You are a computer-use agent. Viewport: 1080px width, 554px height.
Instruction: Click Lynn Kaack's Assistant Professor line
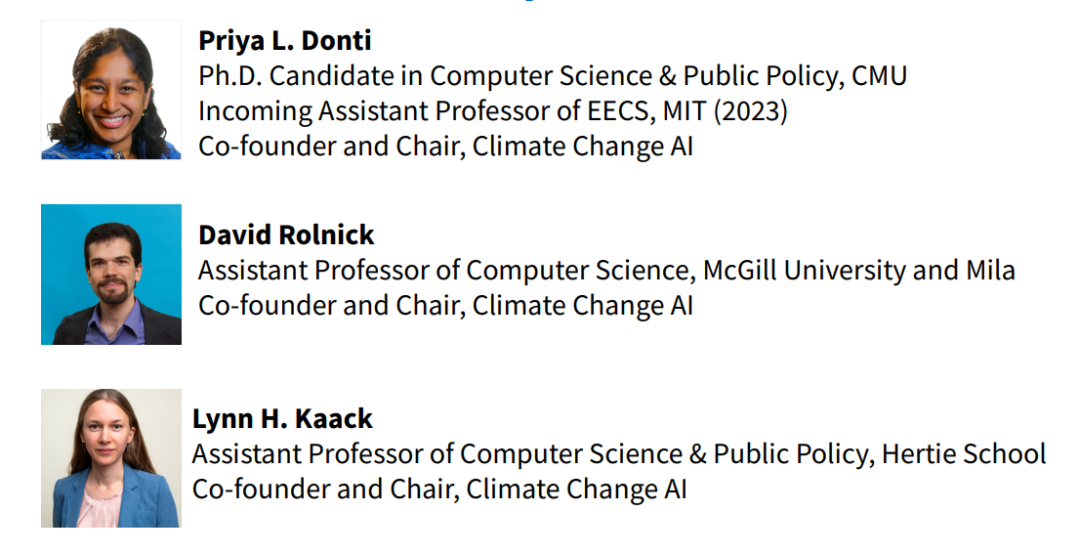[x=618, y=454]
